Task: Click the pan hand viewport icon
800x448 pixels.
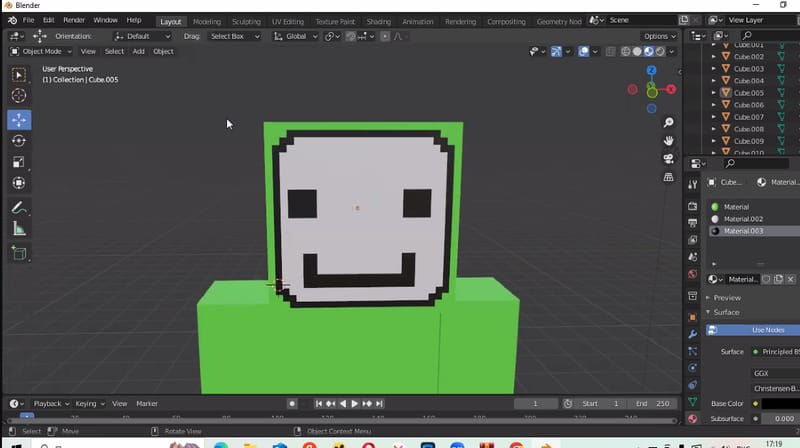Action: (x=668, y=141)
